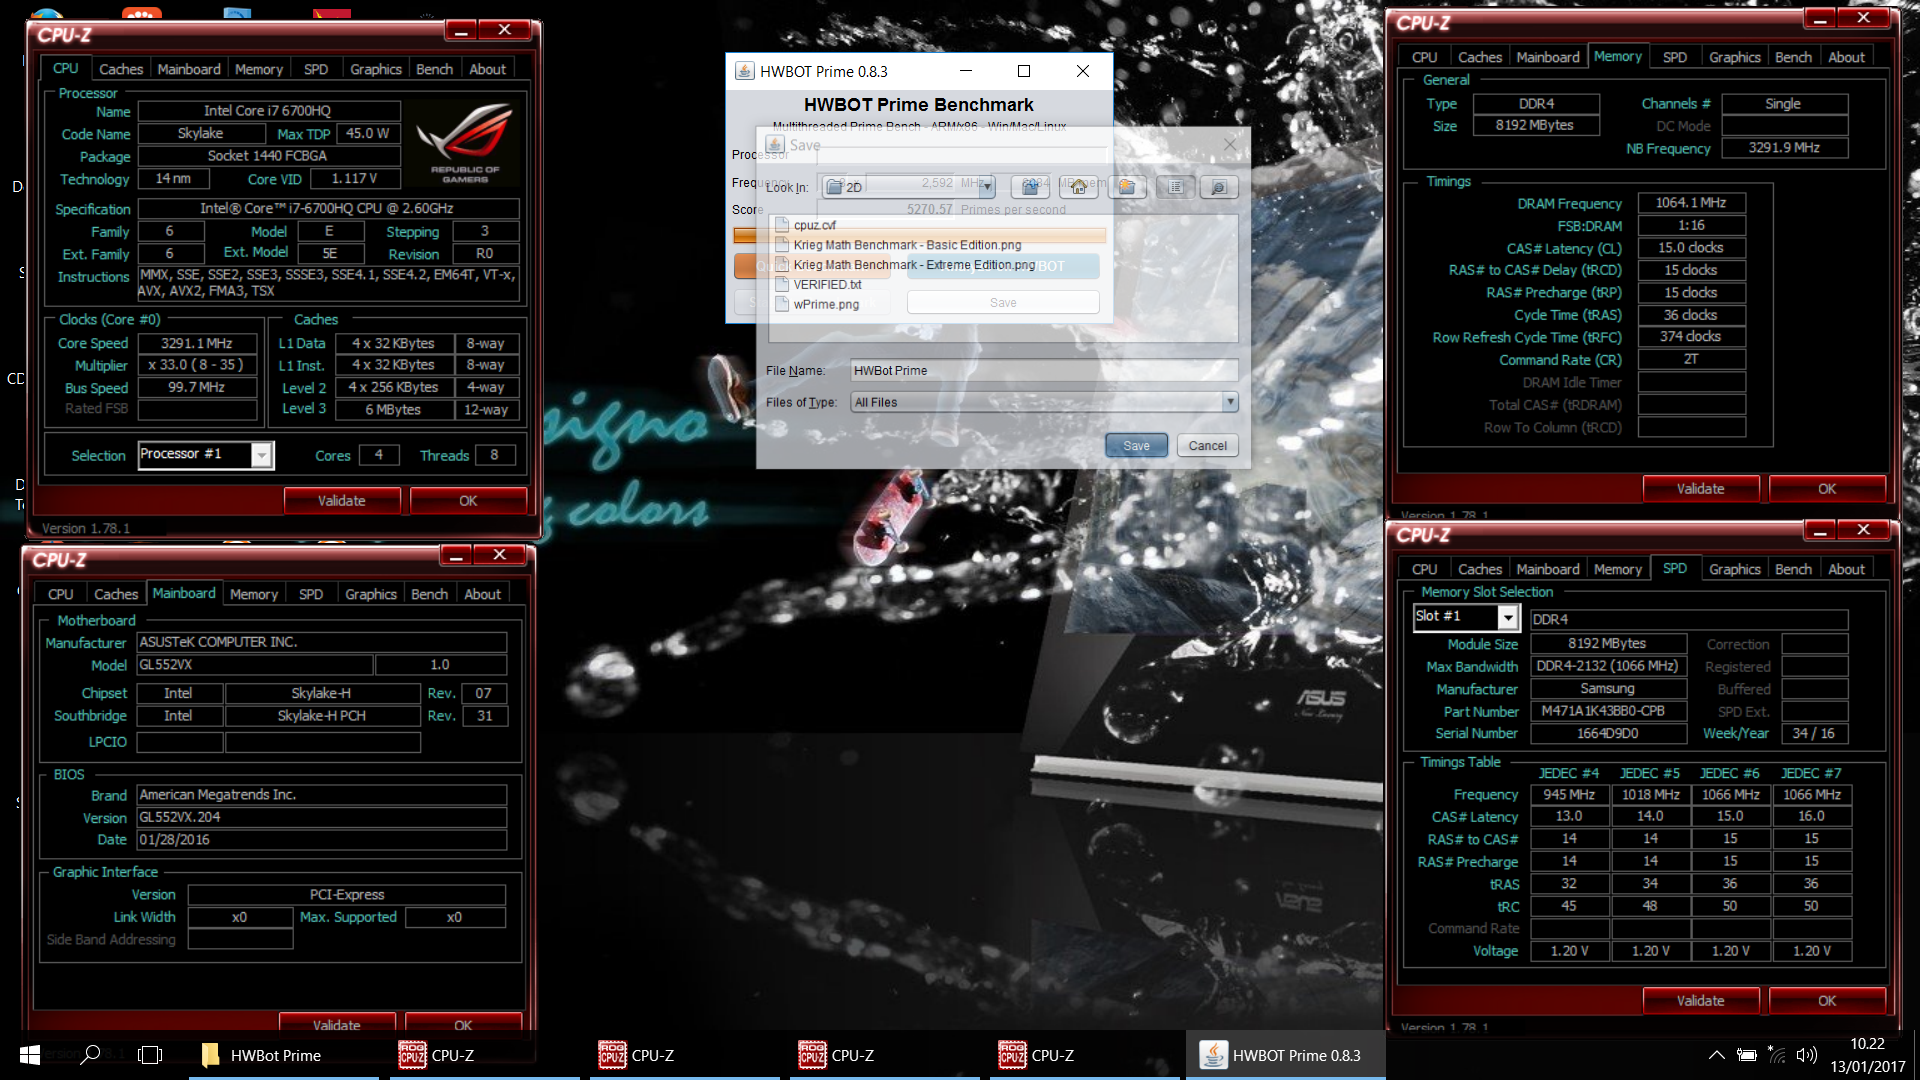Open SPD tab in the Memory CPU-Z window
The width and height of the screenshot is (1920, 1080).
[1675, 57]
